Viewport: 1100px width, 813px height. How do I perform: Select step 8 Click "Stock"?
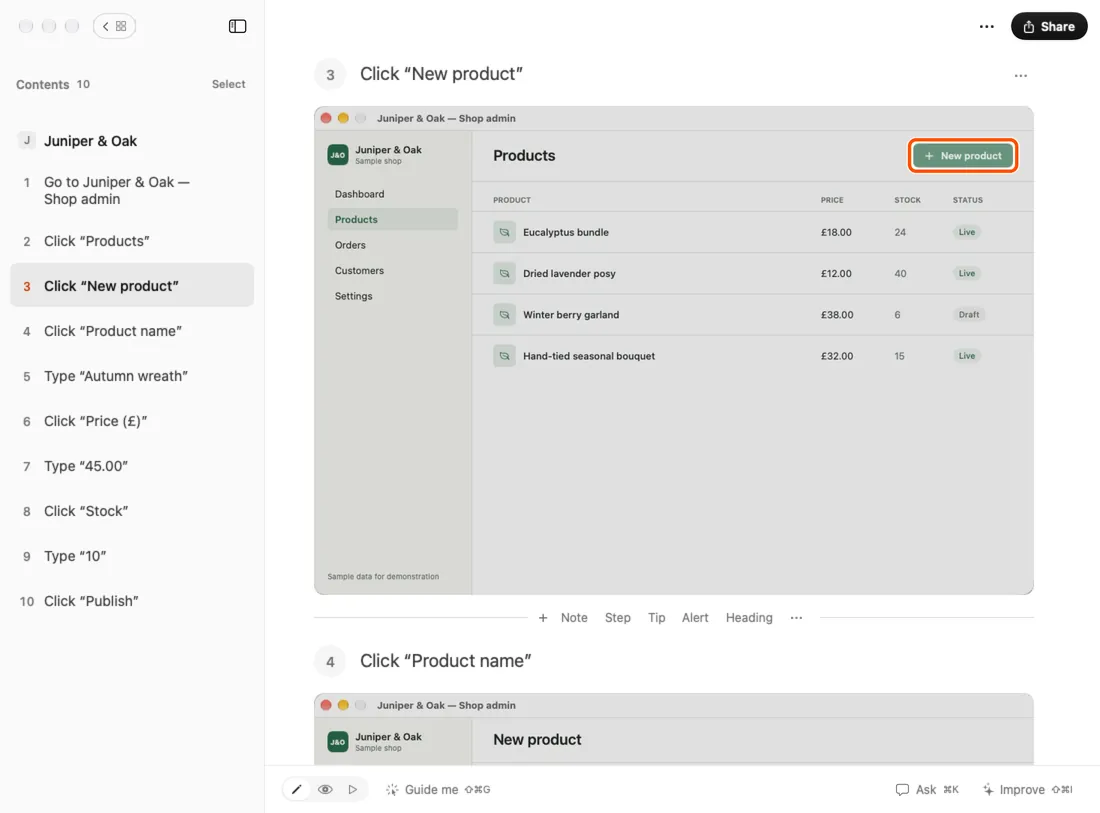(132, 511)
